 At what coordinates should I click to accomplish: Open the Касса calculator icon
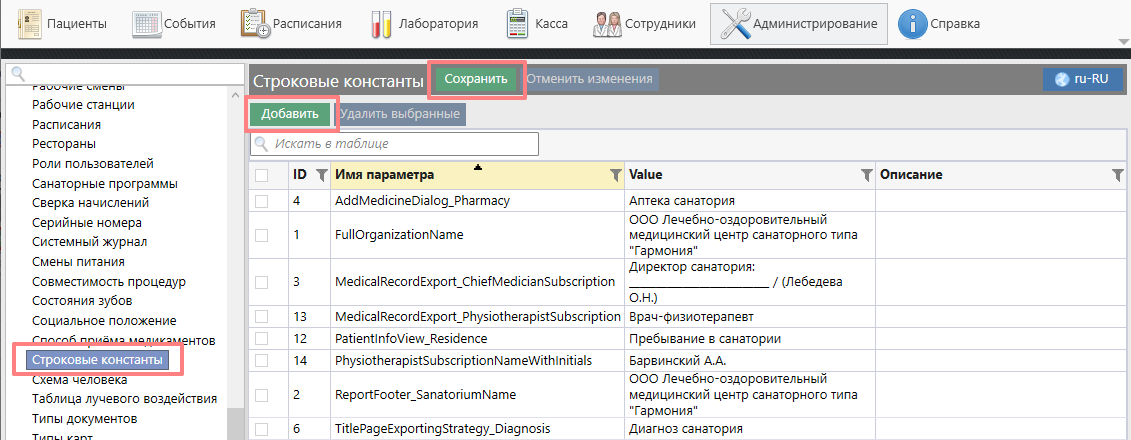pos(518,23)
